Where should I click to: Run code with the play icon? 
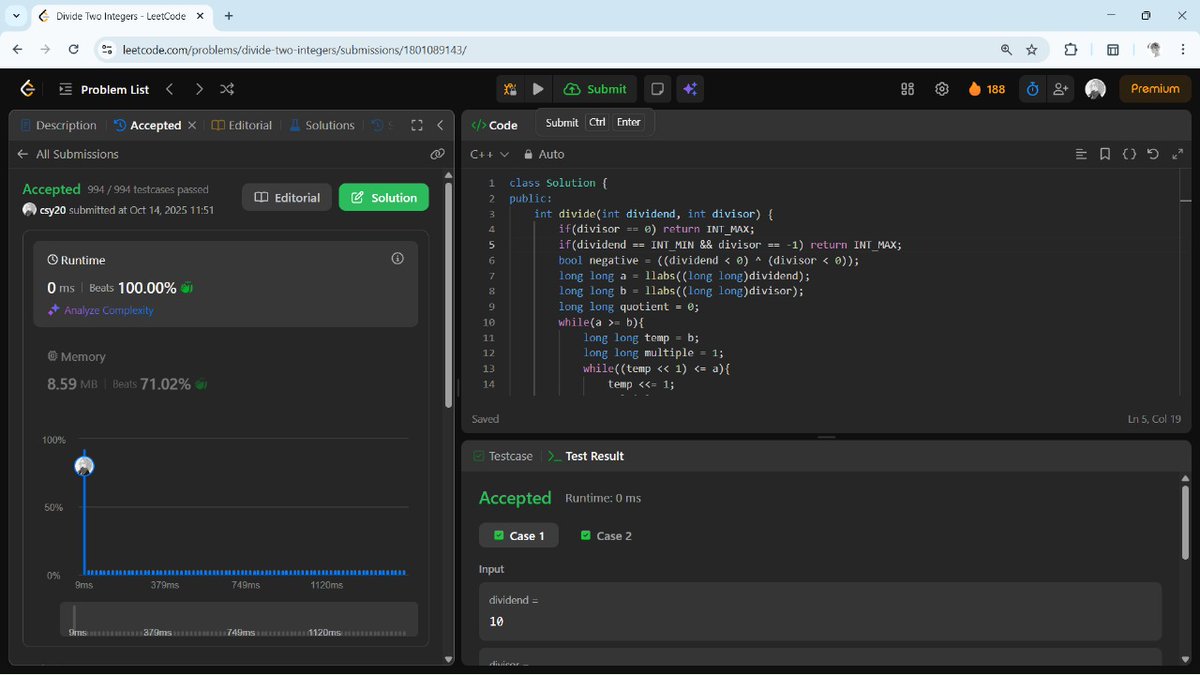(x=538, y=89)
